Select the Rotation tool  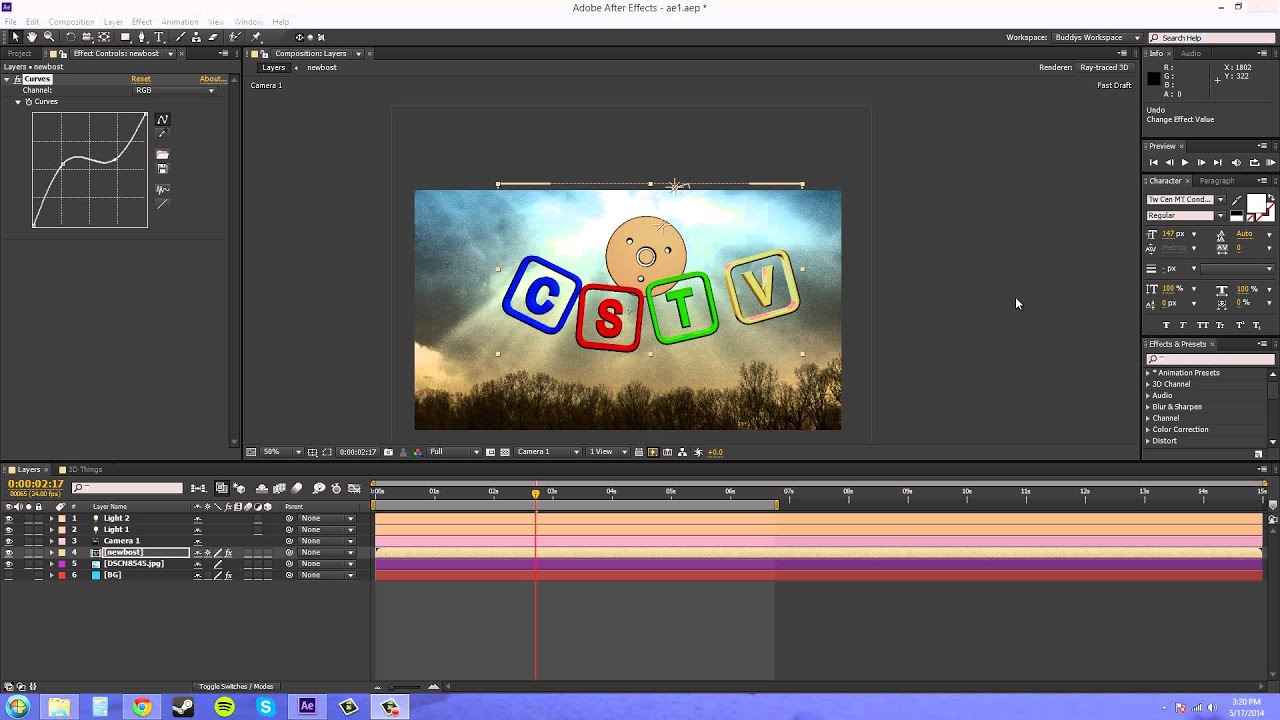point(70,37)
